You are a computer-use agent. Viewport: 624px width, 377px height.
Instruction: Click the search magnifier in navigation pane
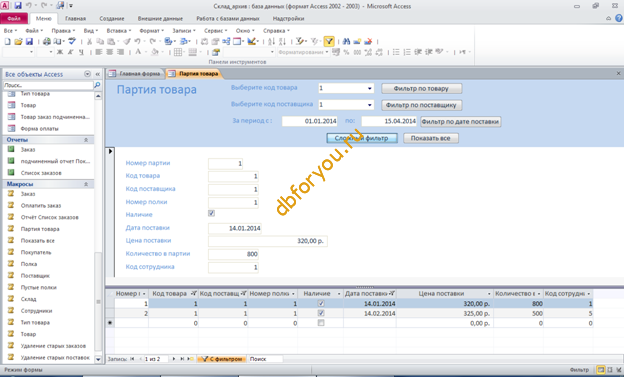pyautogui.click(x=97, y=85)
